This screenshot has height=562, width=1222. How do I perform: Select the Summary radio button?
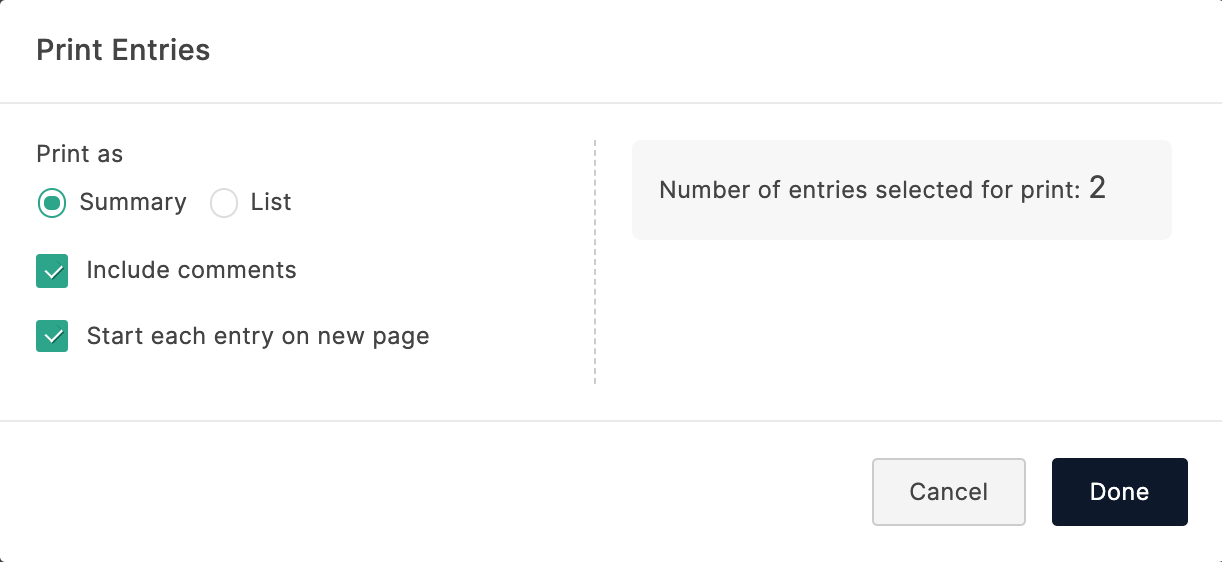coord(52,203)
